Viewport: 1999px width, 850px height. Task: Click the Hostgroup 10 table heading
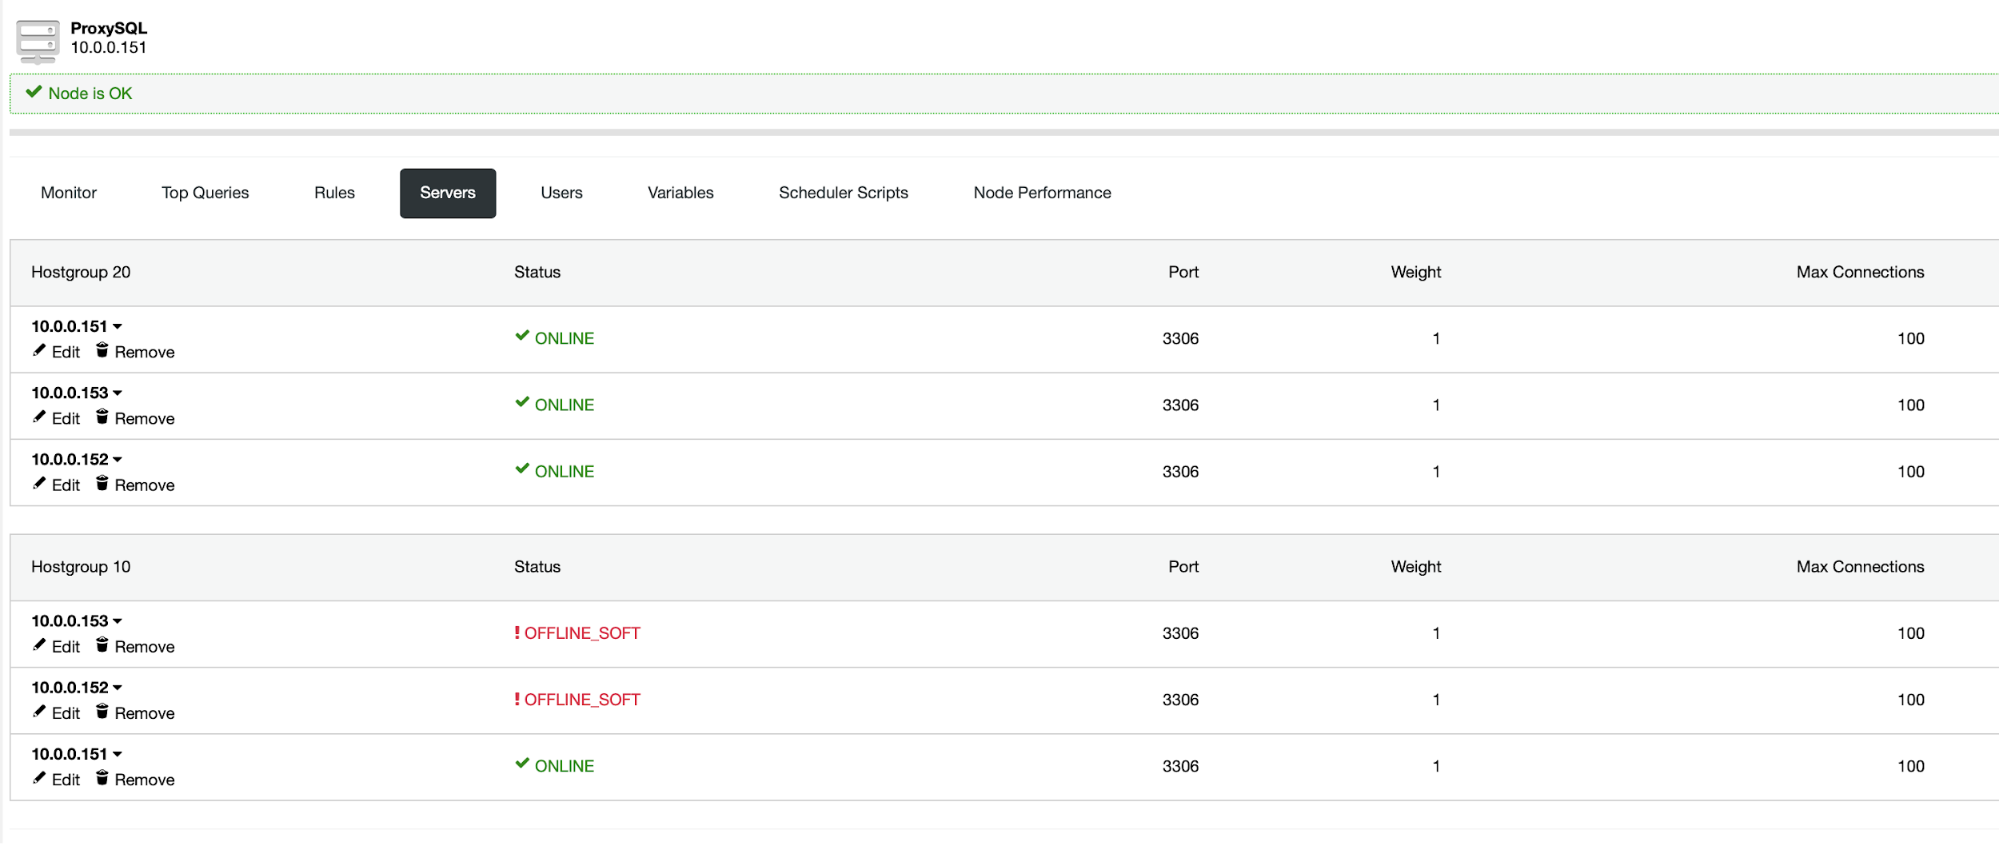81,567
